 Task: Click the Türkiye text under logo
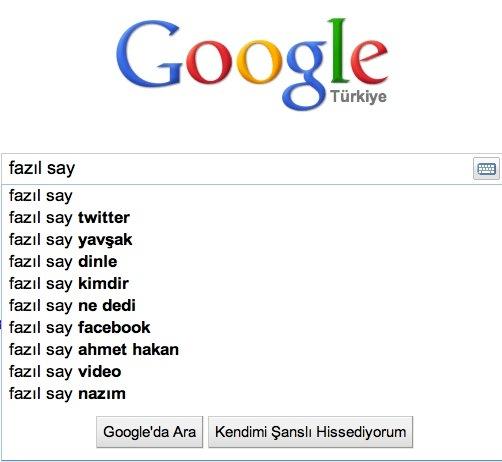359,97
